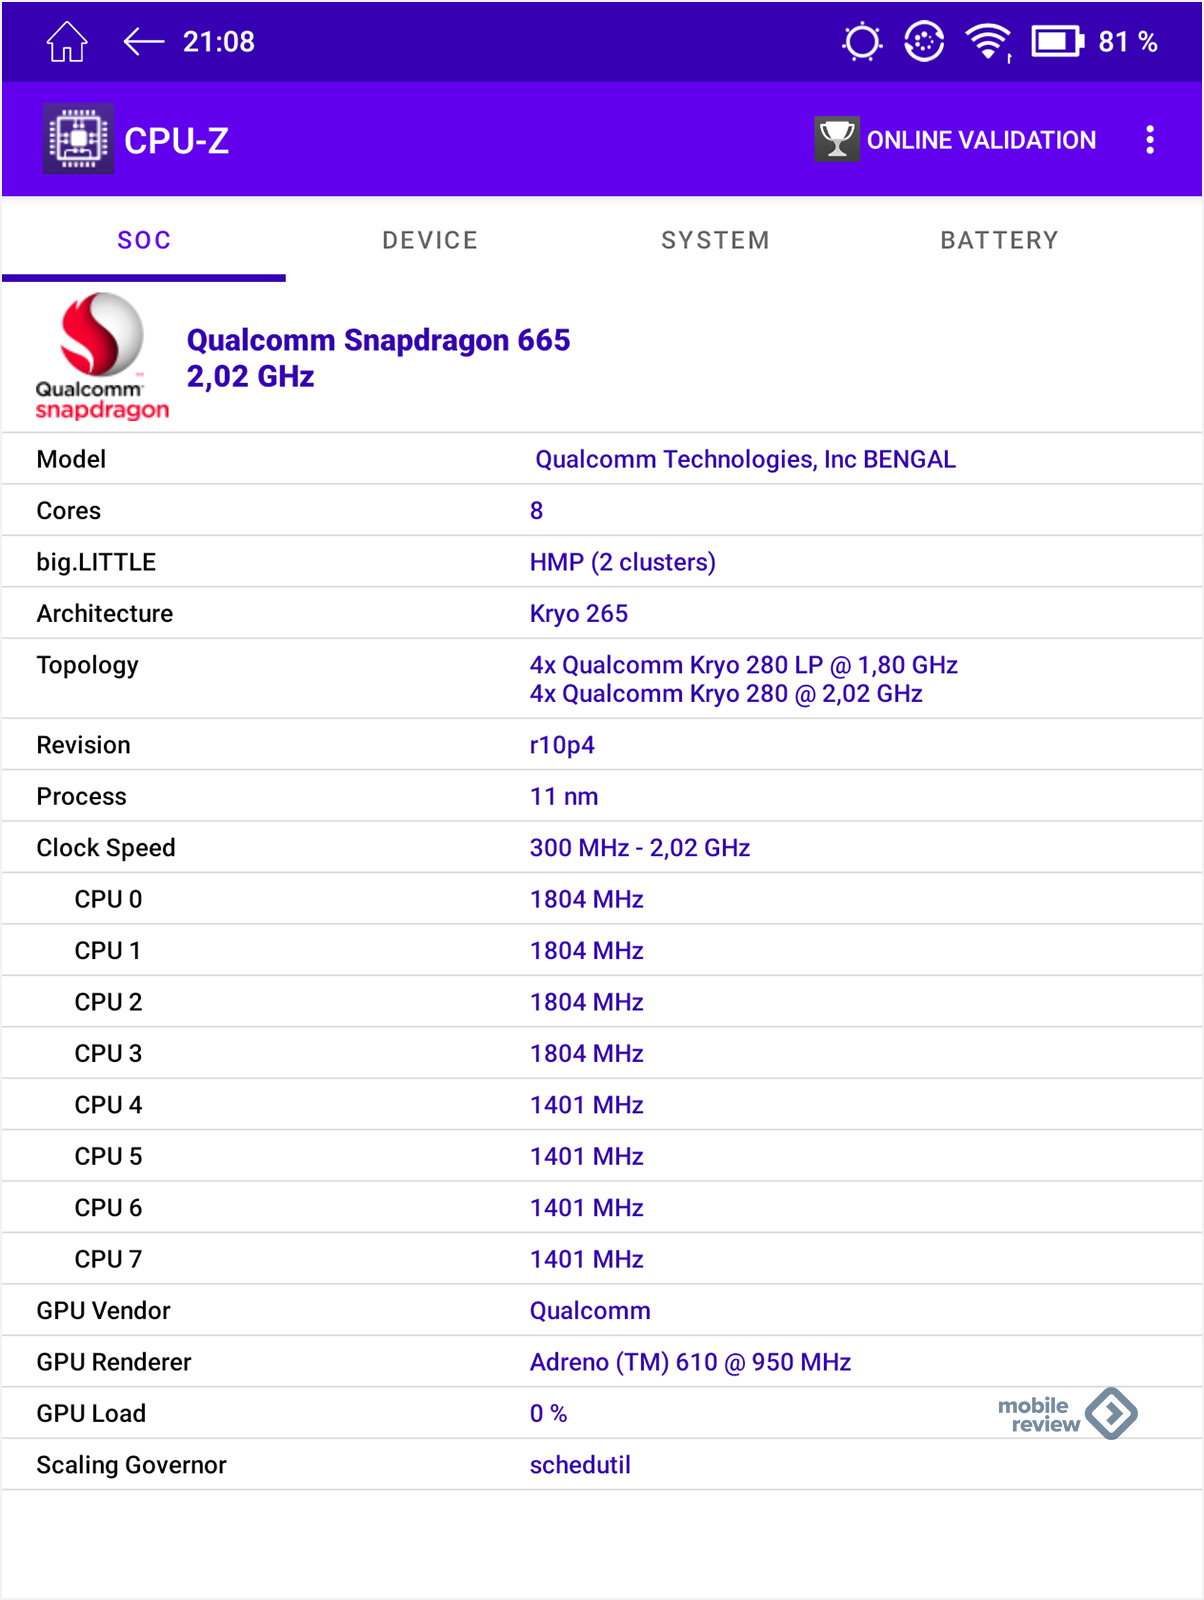
Task: Tap the CPU 6 row label
Action: click(x=108, y=1208)
